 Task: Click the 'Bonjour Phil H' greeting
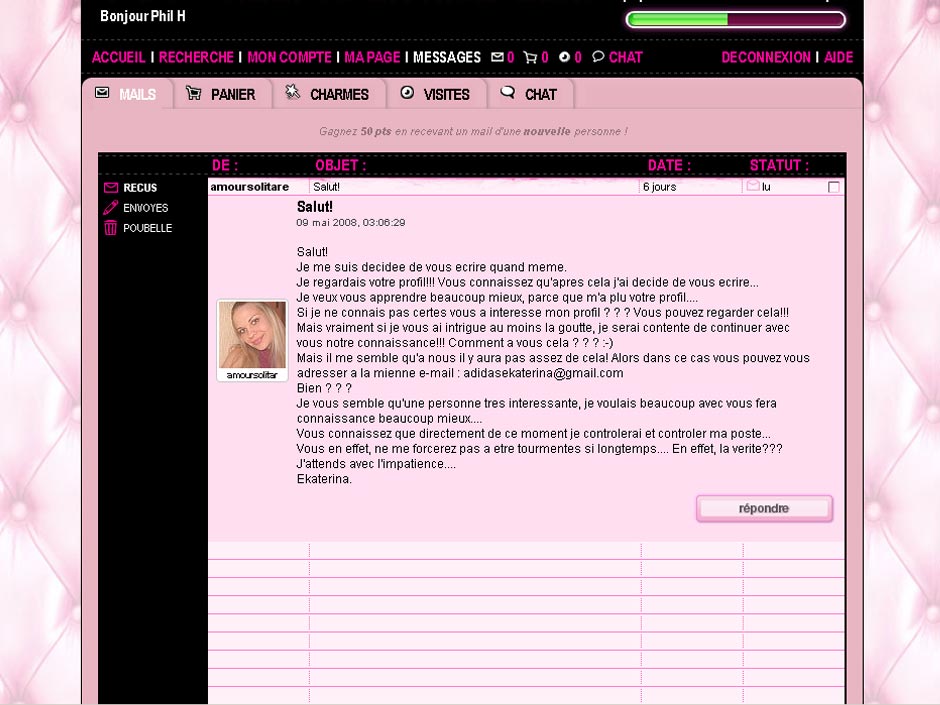[x=143, y=16]
